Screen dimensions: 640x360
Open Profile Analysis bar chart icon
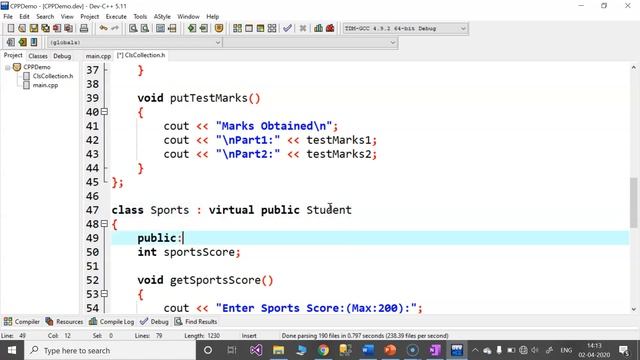(x=318, y=28)
